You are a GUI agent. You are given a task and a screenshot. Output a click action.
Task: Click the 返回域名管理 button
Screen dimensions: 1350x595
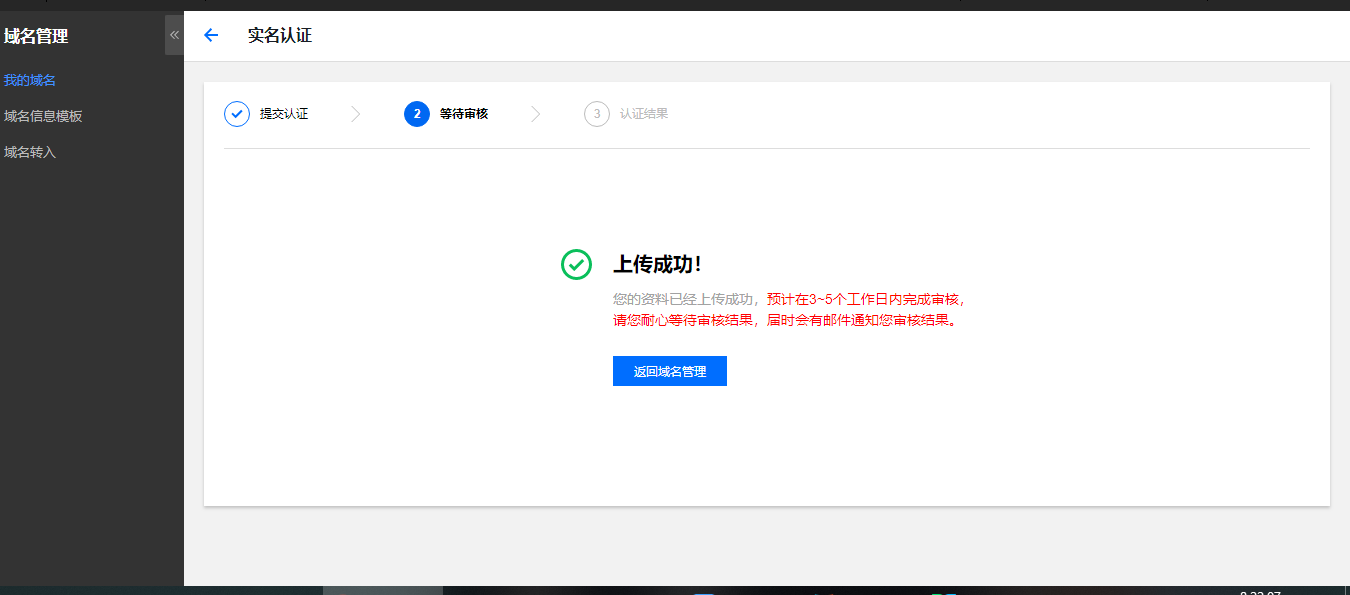coord(669,370)
